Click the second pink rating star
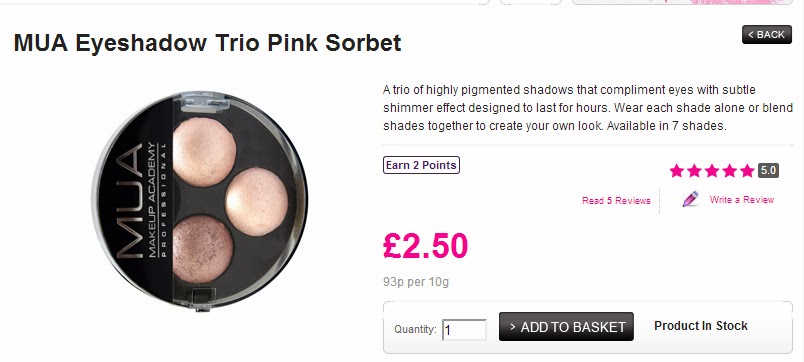This screenshot has width=804, height=362. pyautogui.click(x=694, y=171)
